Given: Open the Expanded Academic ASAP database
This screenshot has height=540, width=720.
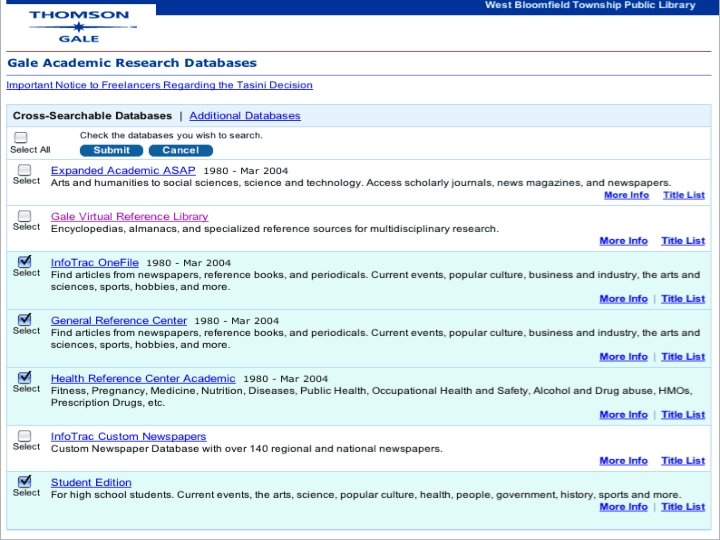Looking at the screenshot, I should pos(123,170).
